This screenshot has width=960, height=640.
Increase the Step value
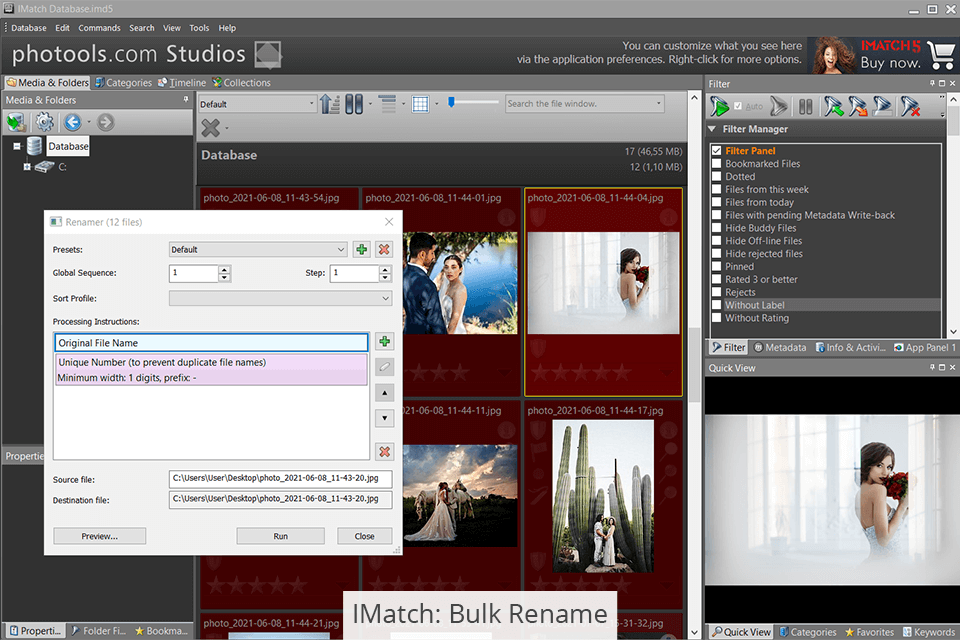pyautogui.click(x=384, y=269)
